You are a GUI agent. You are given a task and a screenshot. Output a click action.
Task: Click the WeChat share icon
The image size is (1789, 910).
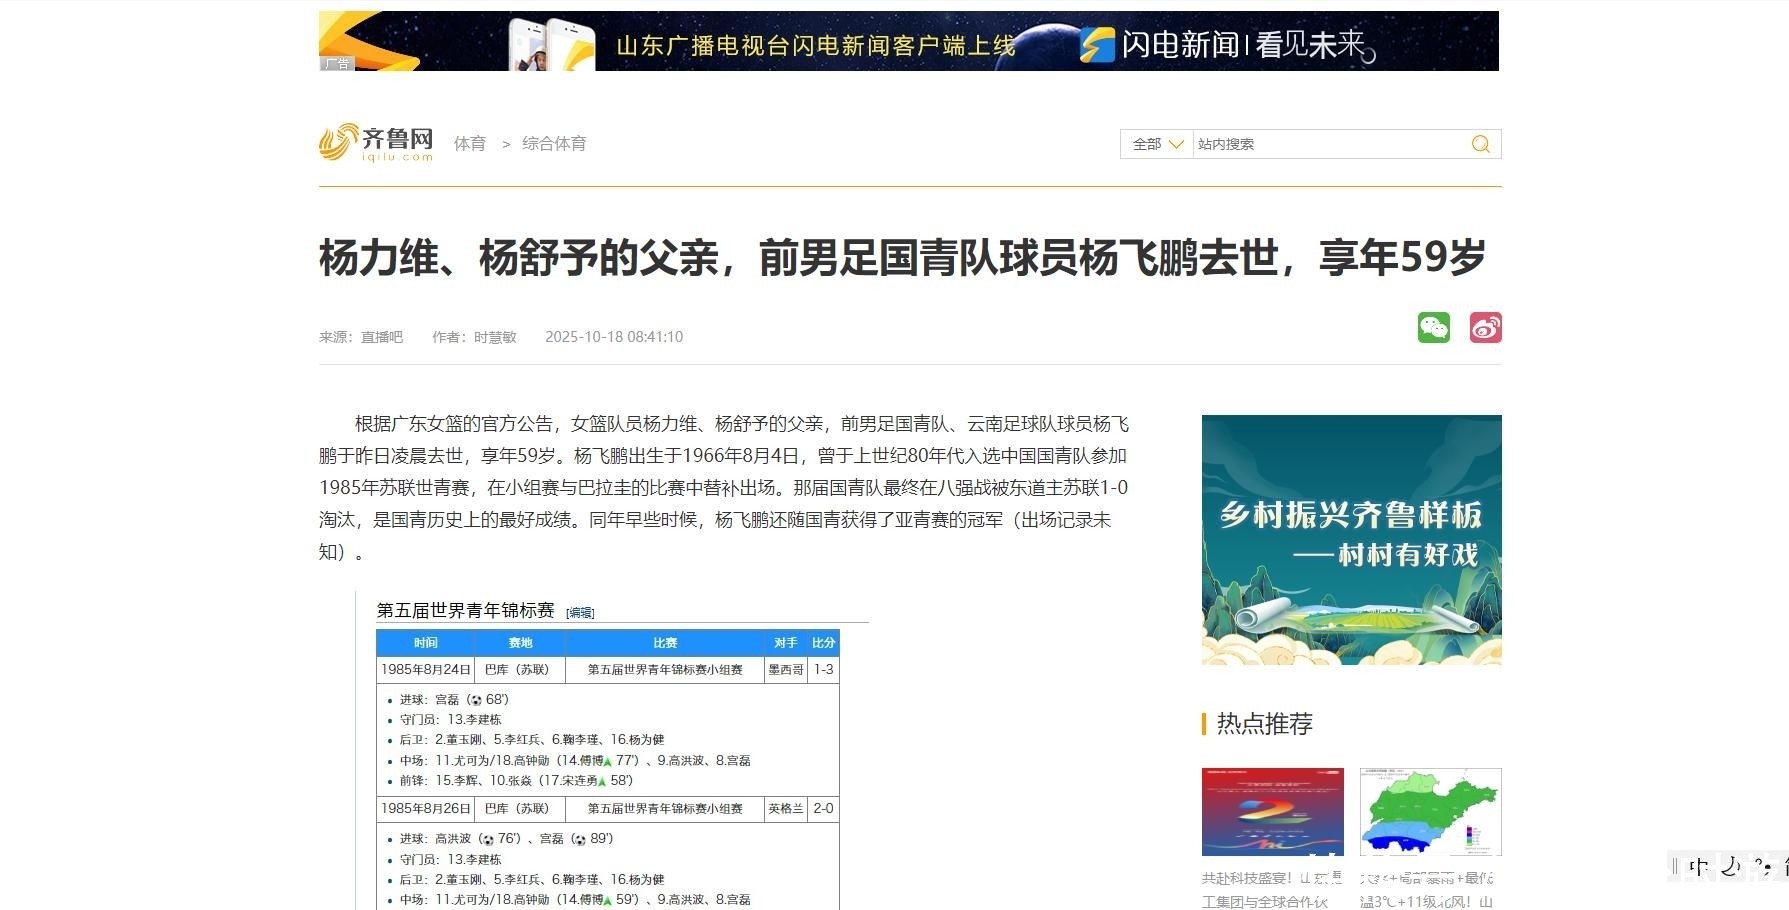point(1433,328)
